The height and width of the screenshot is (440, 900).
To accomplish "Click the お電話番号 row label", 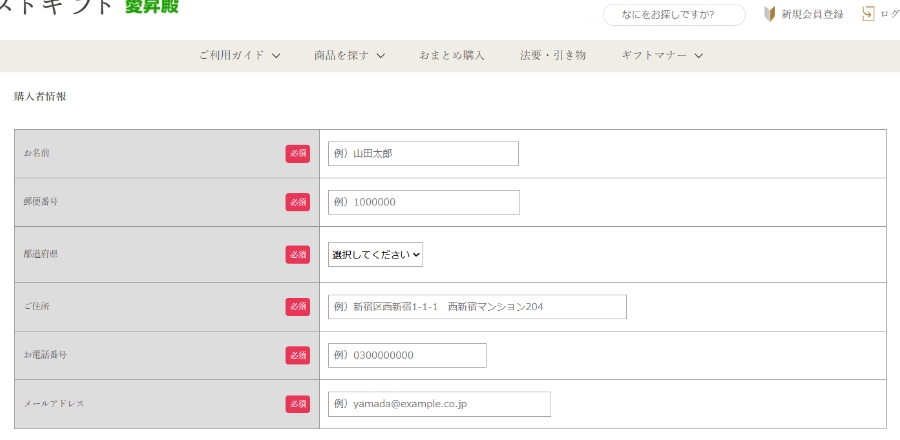I will (45, 355).
